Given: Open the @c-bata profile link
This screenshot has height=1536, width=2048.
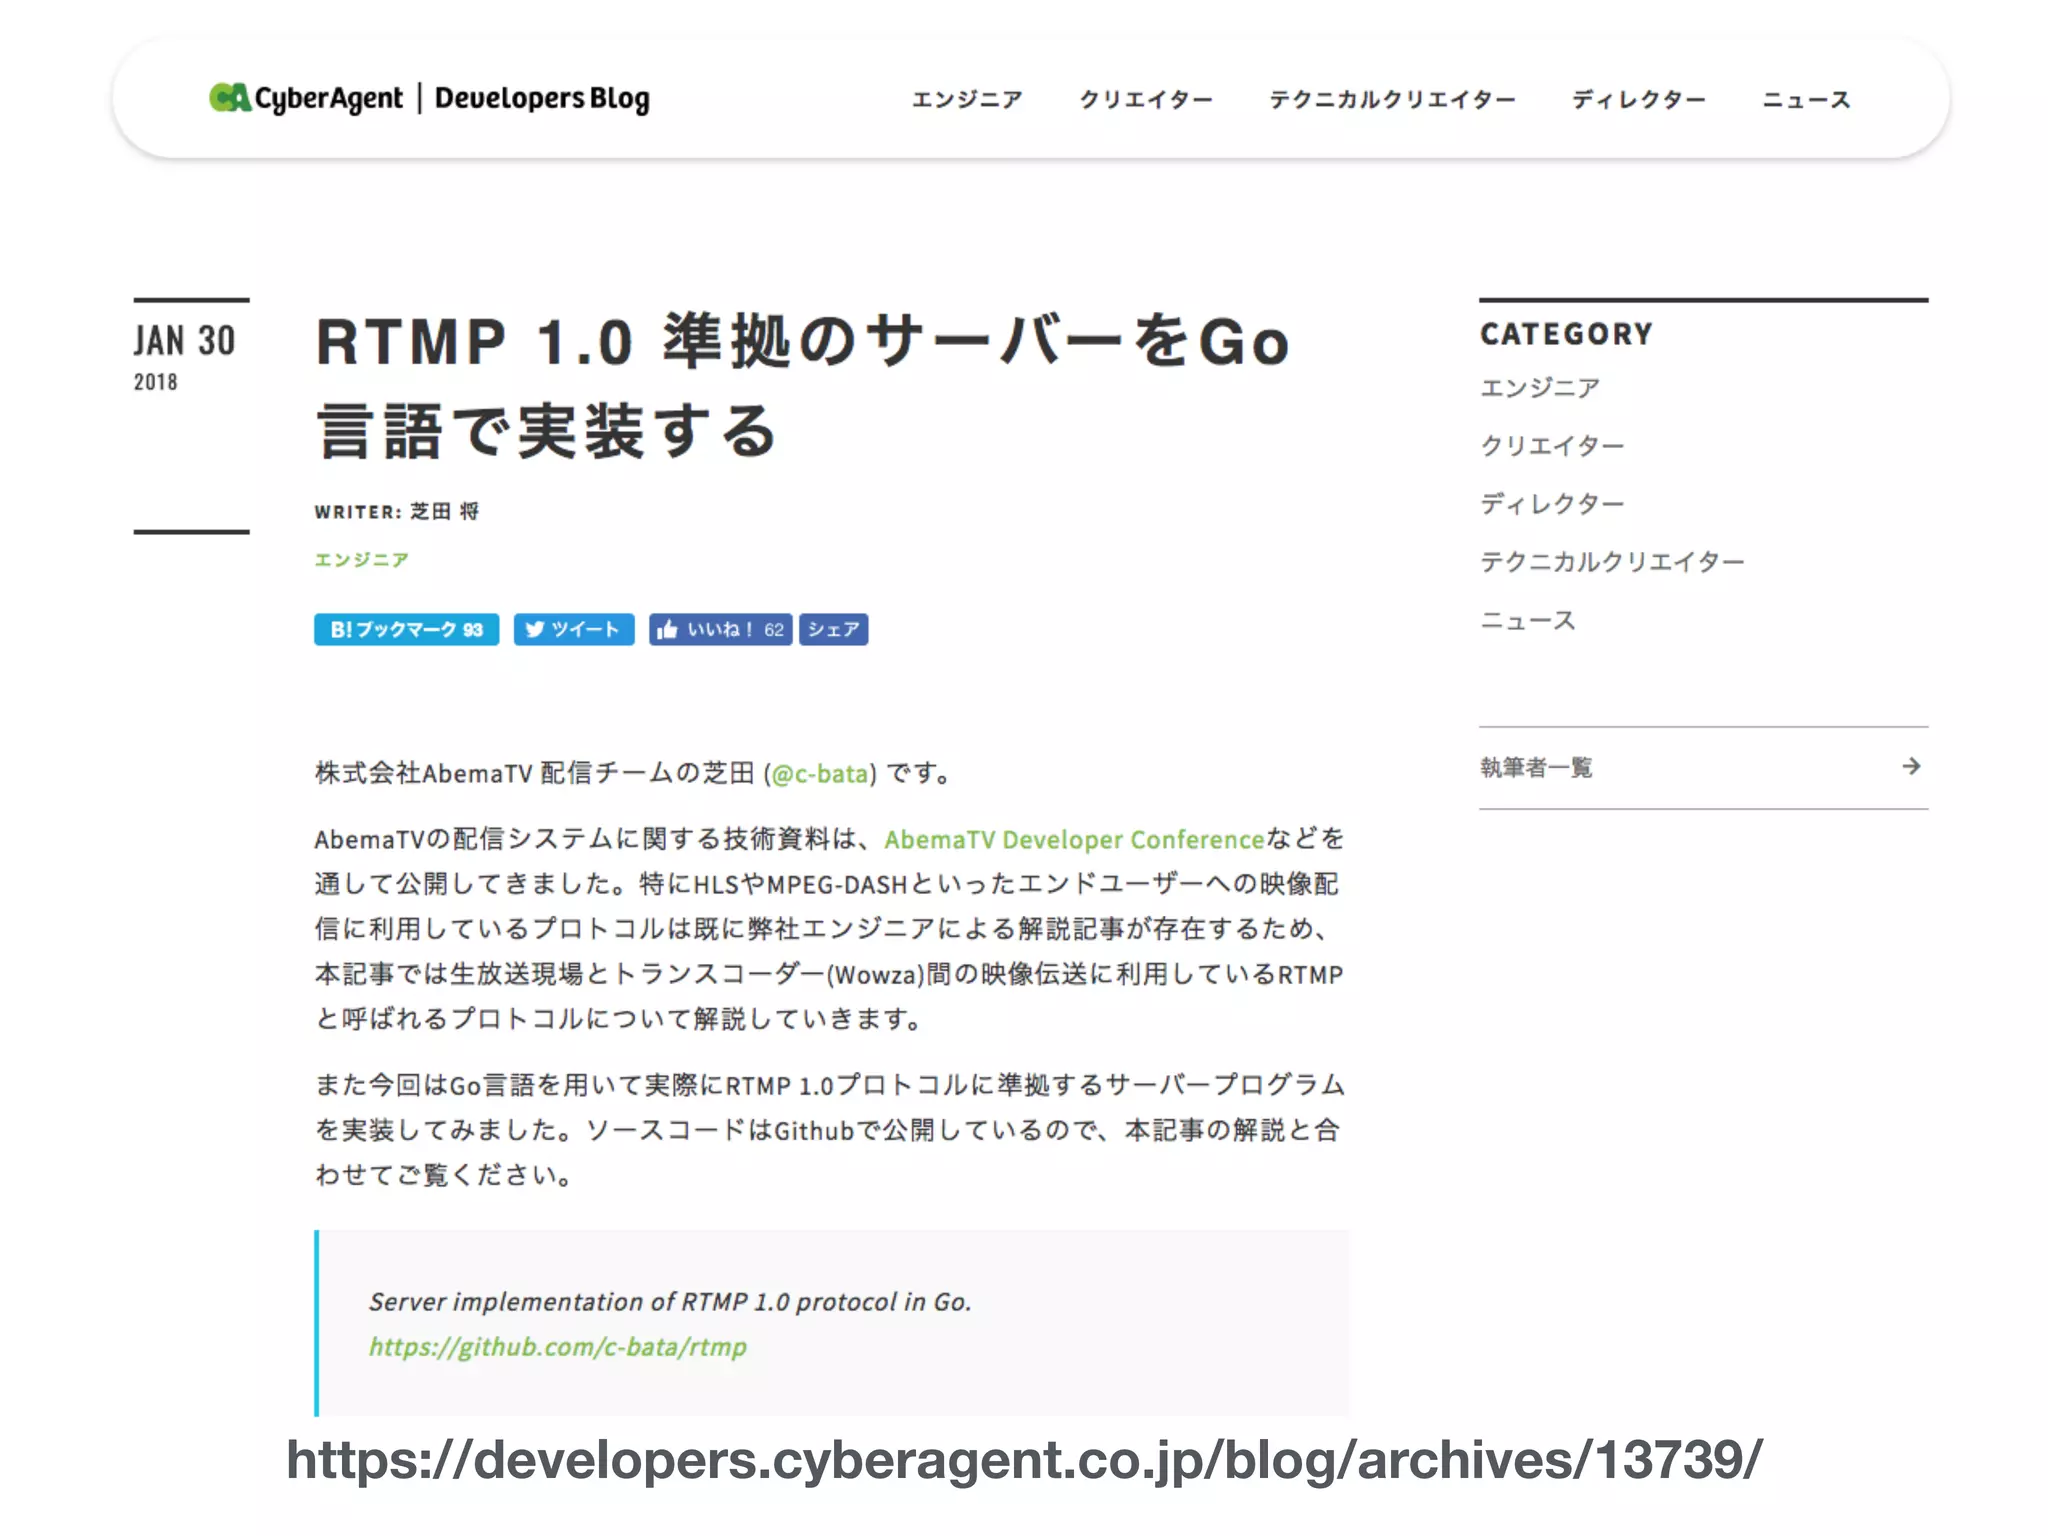Looking at the screenshot, I should pos(820,773).
